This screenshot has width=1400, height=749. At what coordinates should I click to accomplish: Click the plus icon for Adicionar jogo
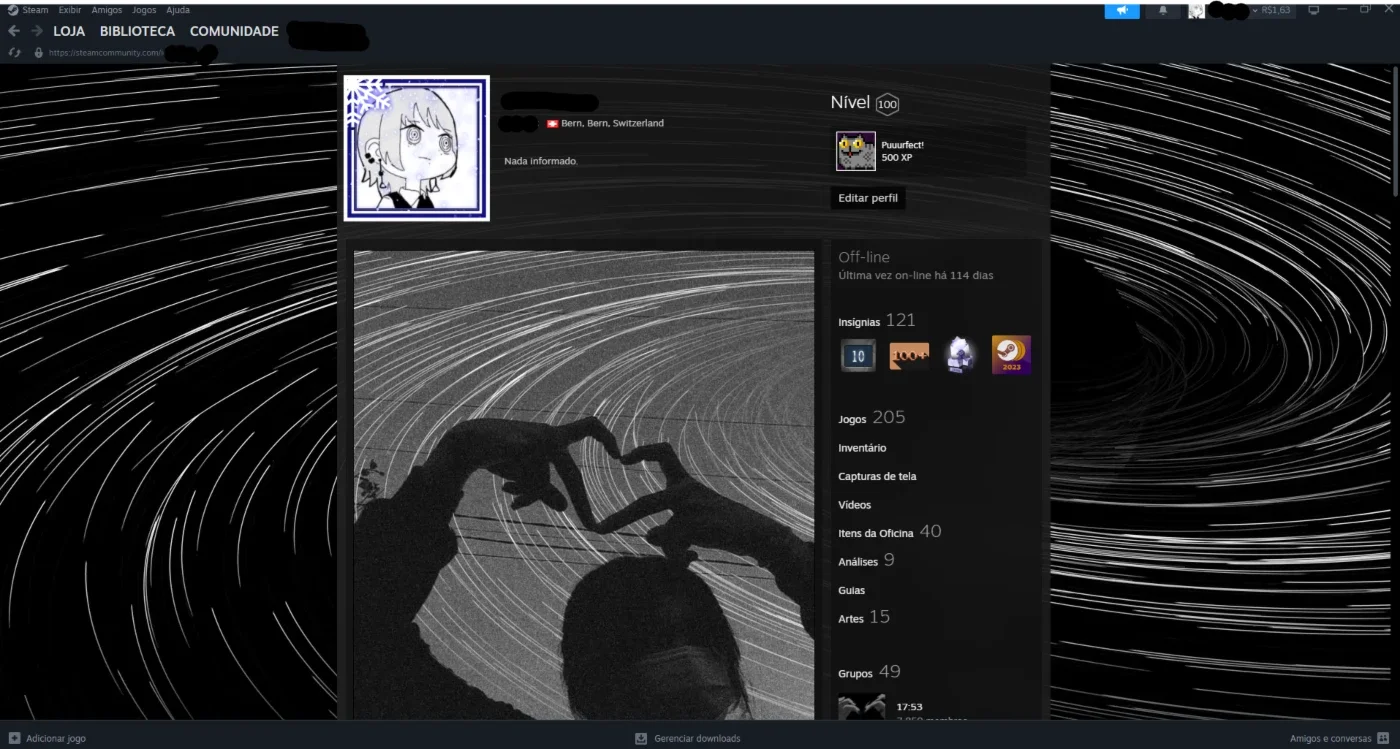[14, 738]
